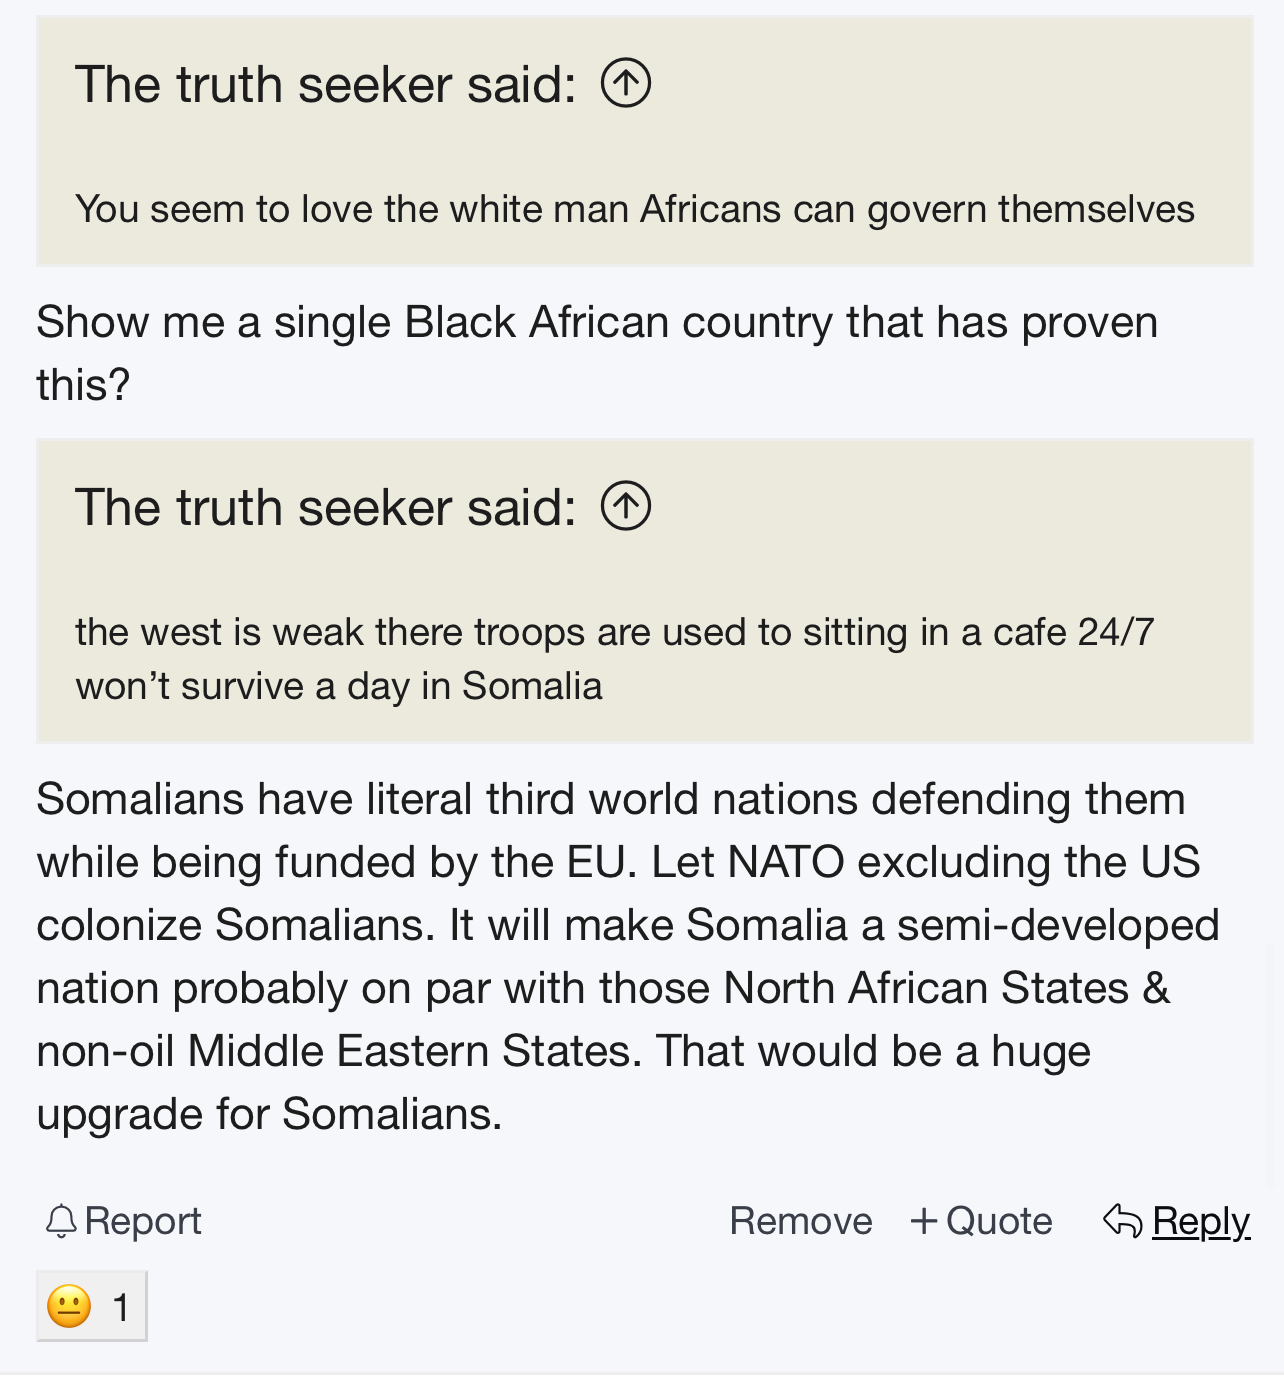Expand the quote about Africans governing themselves
Viewport: 1284px width, 1380px height.
(x=645, y=141)
